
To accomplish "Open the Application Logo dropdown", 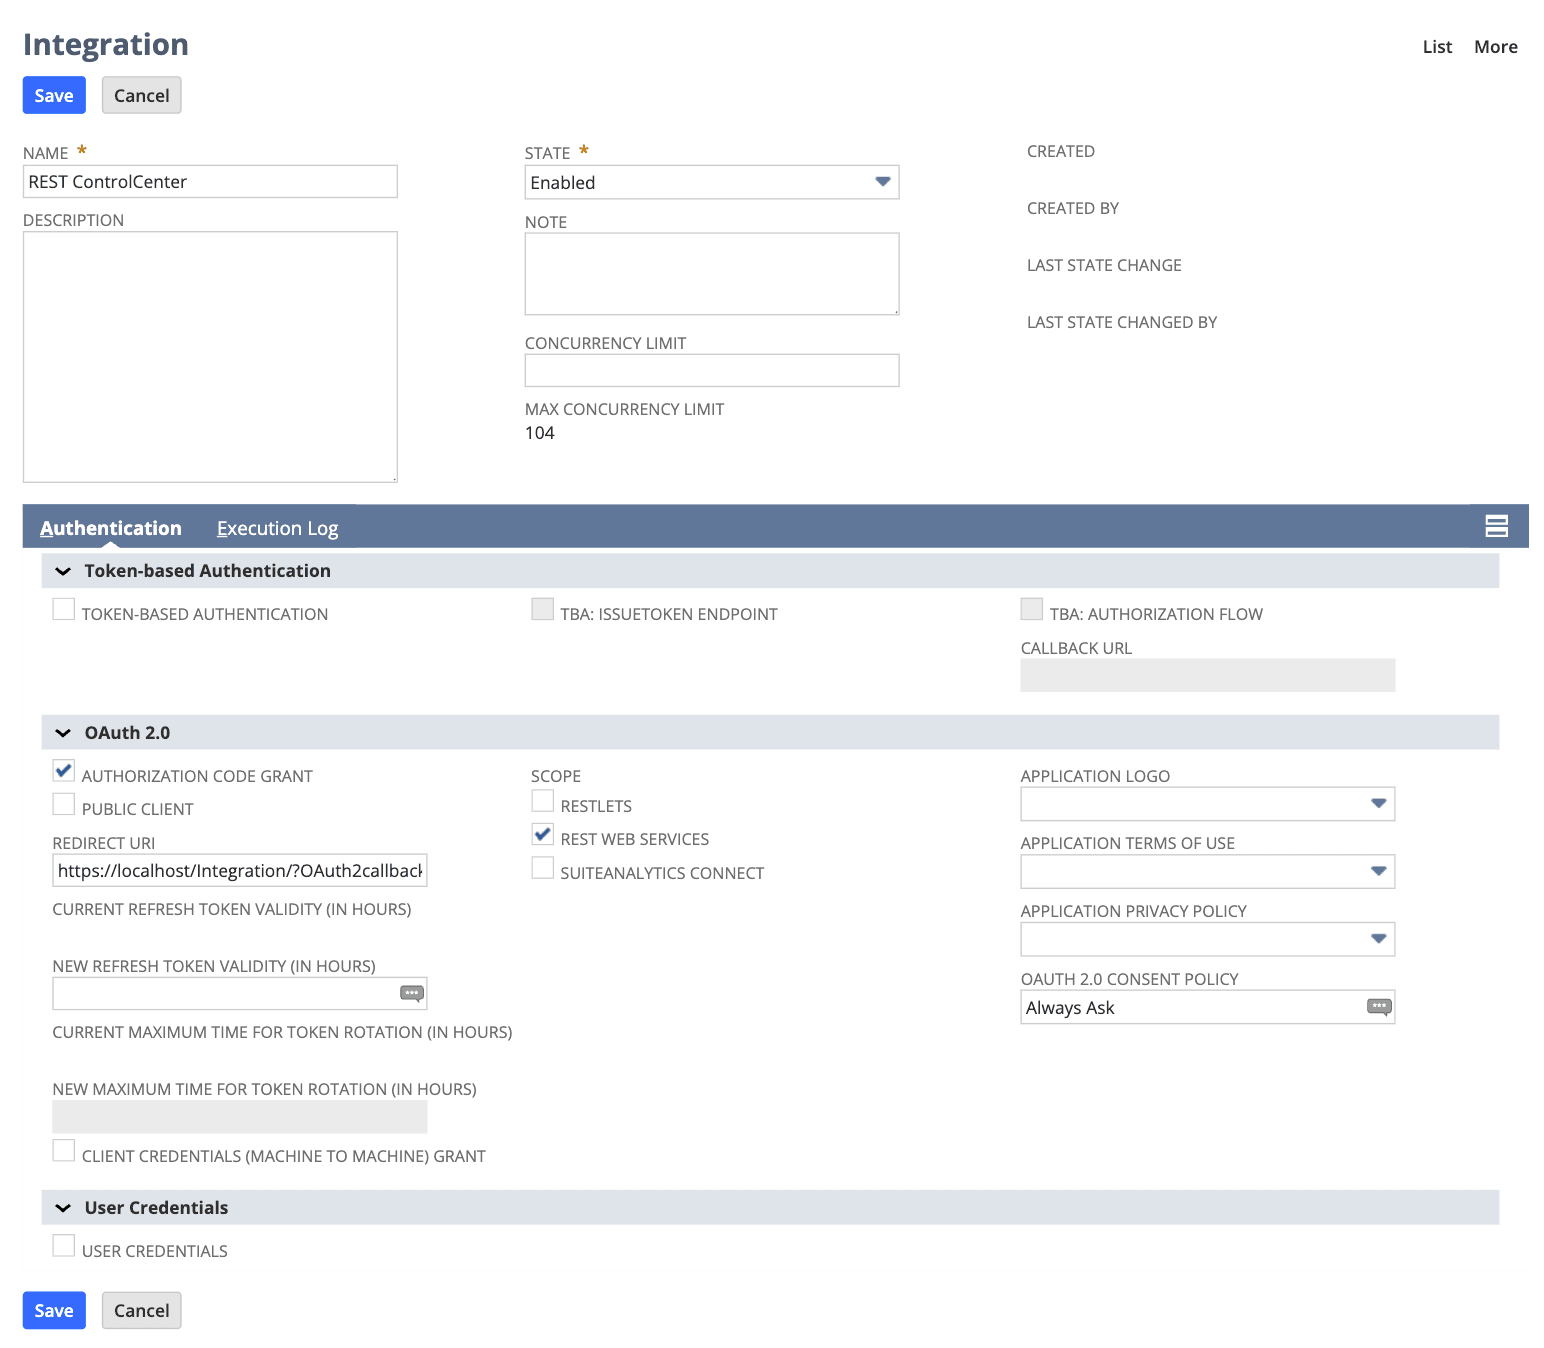I will (1379, 804).
